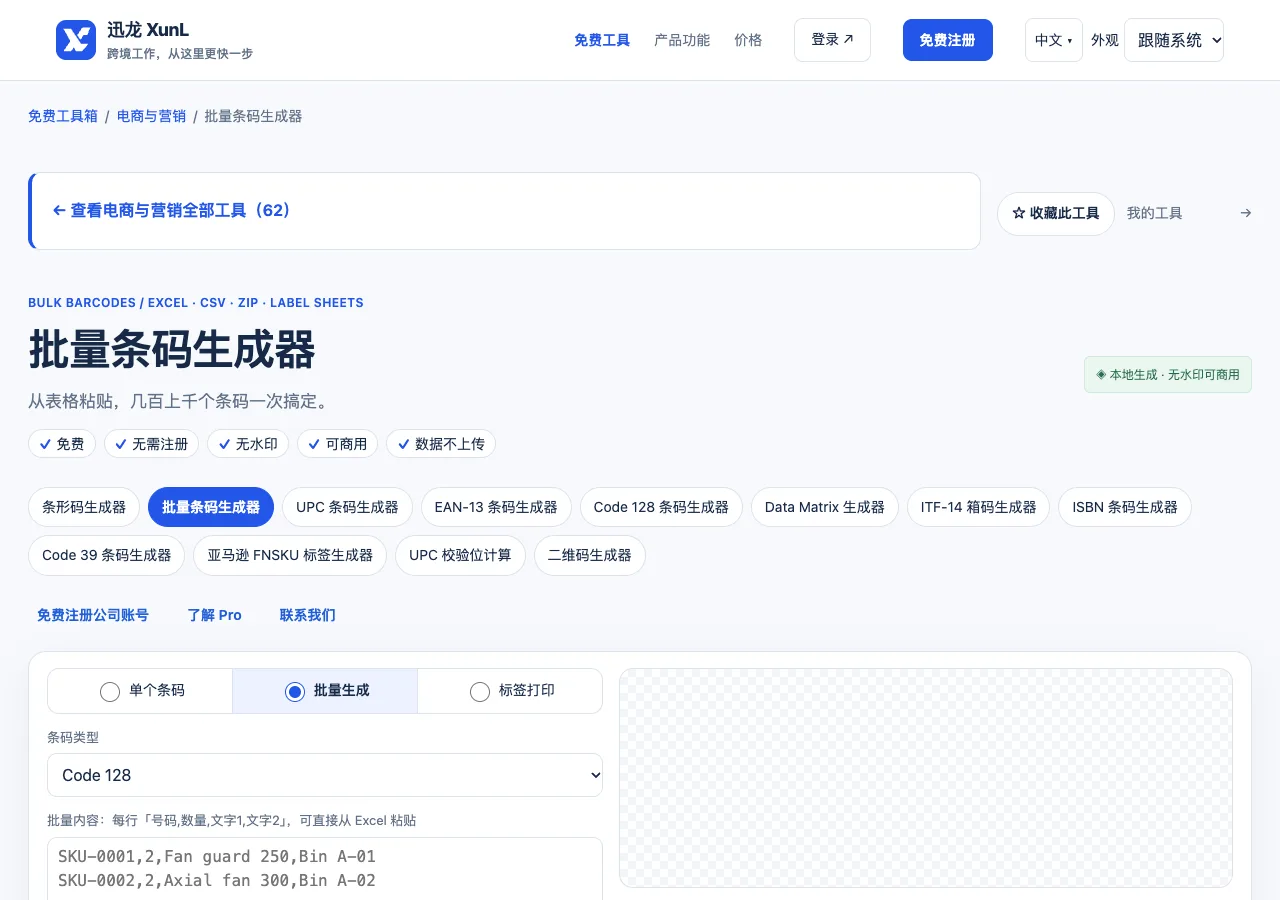This screenshot has width=1280, height=900.
Task: Click 收藏此工具 to bookmark the tool
Action: (x=1056, y=214)
